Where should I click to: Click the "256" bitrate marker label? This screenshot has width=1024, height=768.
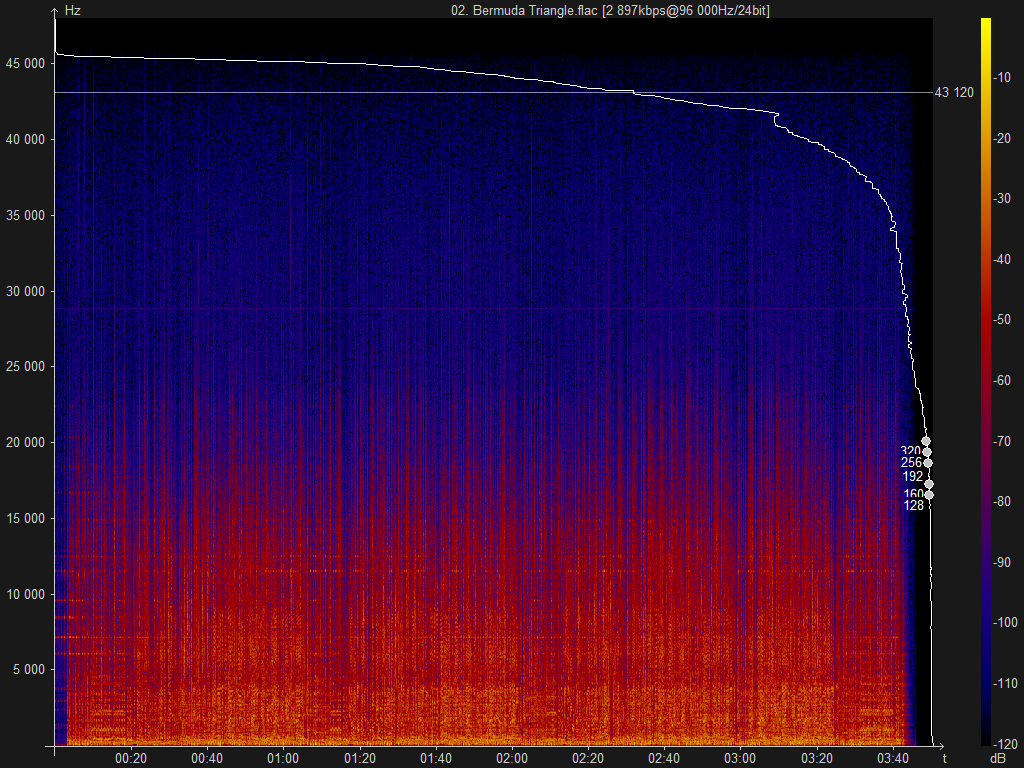911,462
